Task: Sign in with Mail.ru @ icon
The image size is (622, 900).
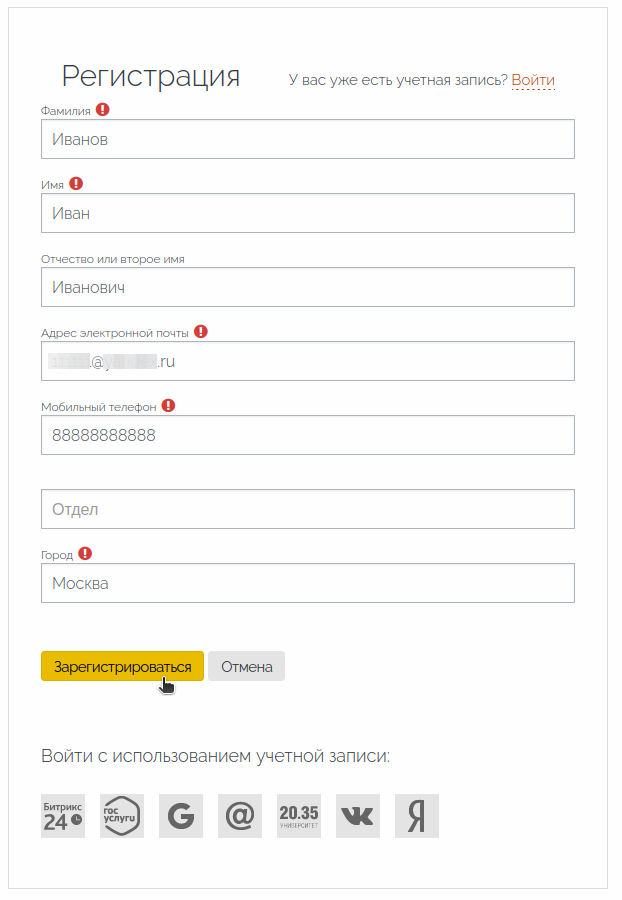Action: click(x=240, y=816)
